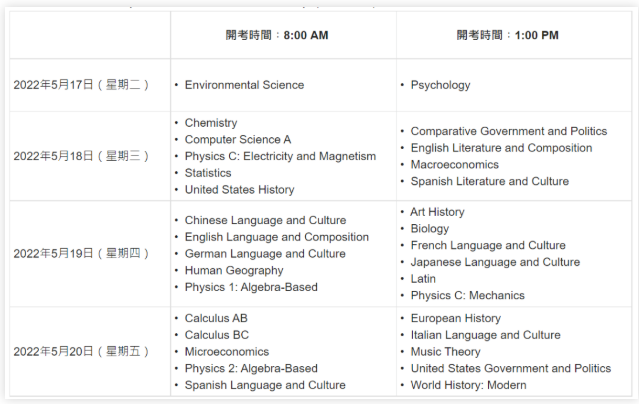
Task: Select Physics C: Mechanics entry
Action: (x=467, y=295)
